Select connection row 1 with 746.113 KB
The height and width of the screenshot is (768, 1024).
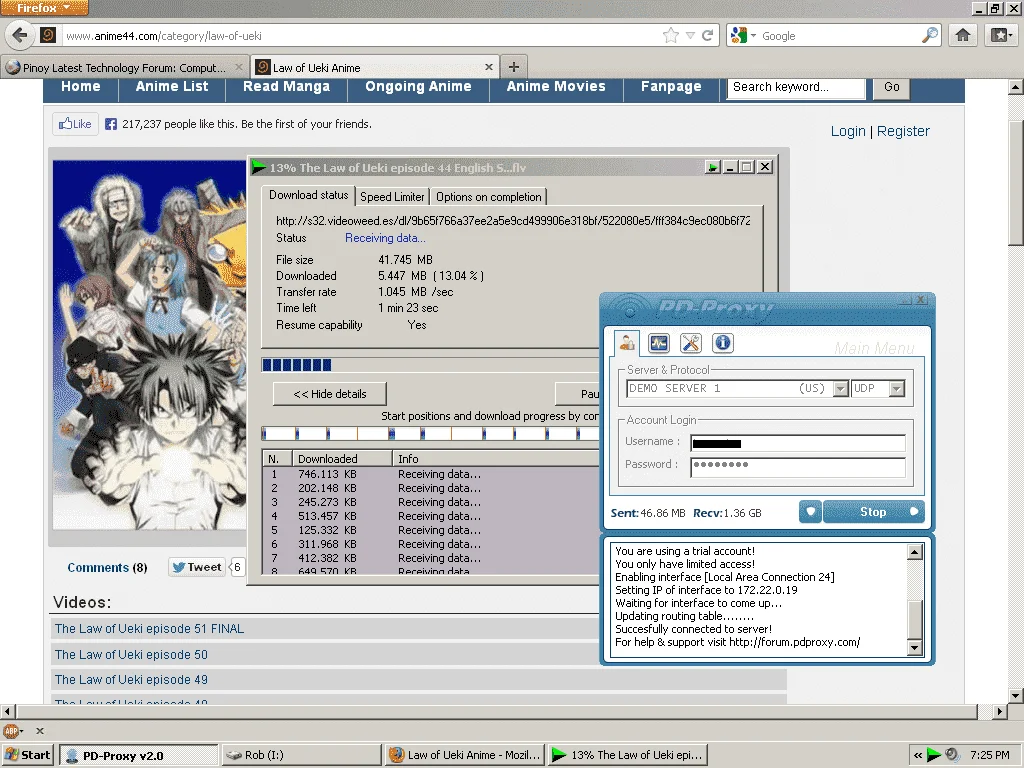pos(431,474)
